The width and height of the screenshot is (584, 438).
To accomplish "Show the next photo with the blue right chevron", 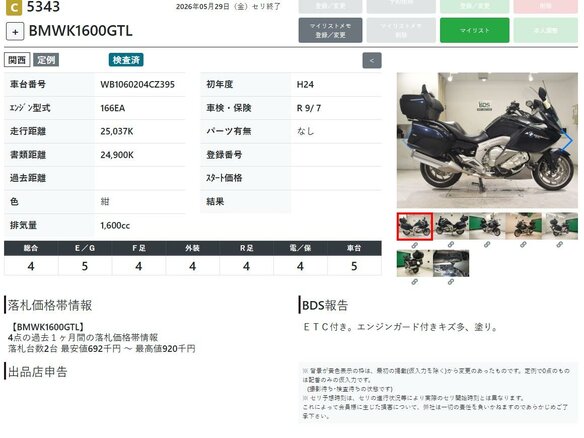I will (x=568, y=141).
